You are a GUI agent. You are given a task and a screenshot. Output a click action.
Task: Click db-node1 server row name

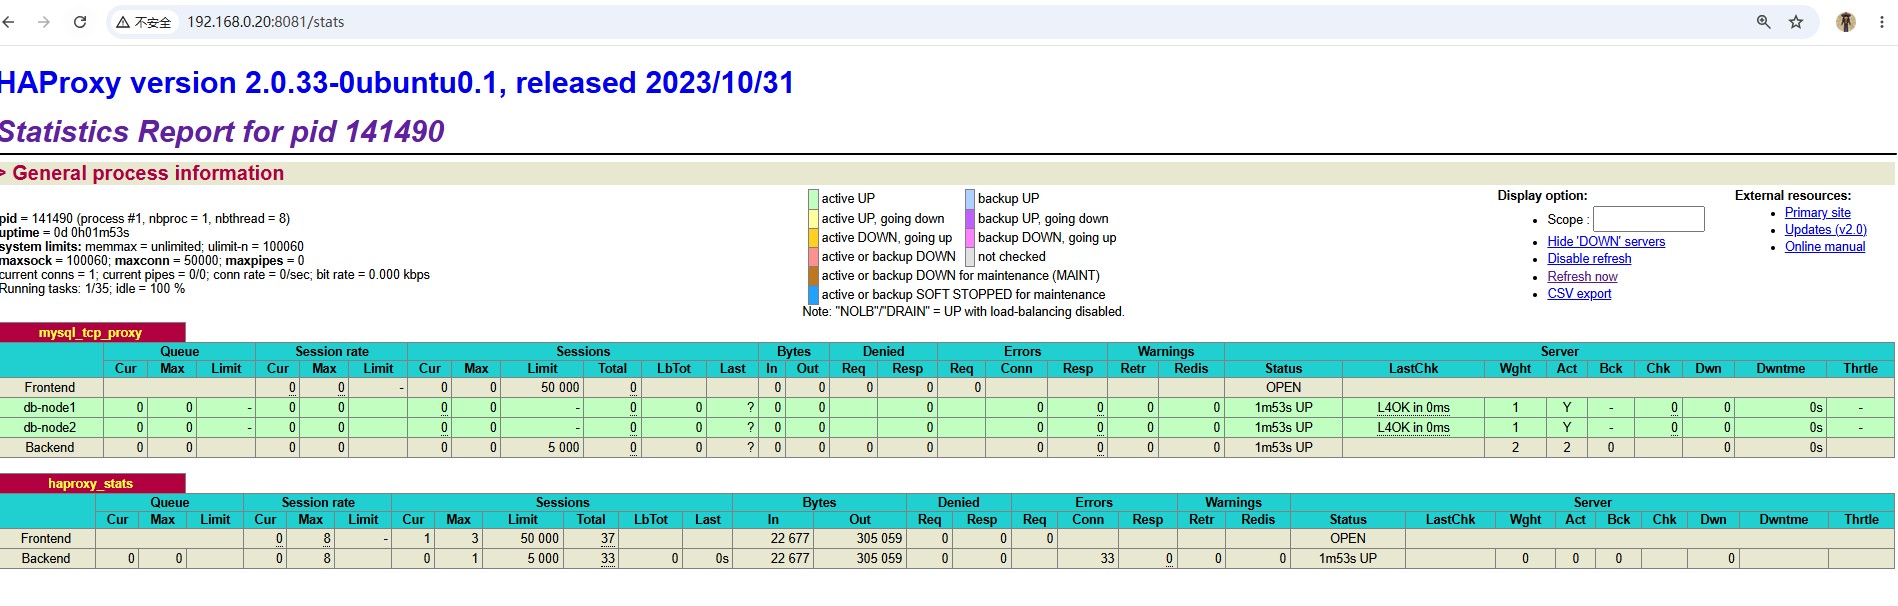point(50,408)
